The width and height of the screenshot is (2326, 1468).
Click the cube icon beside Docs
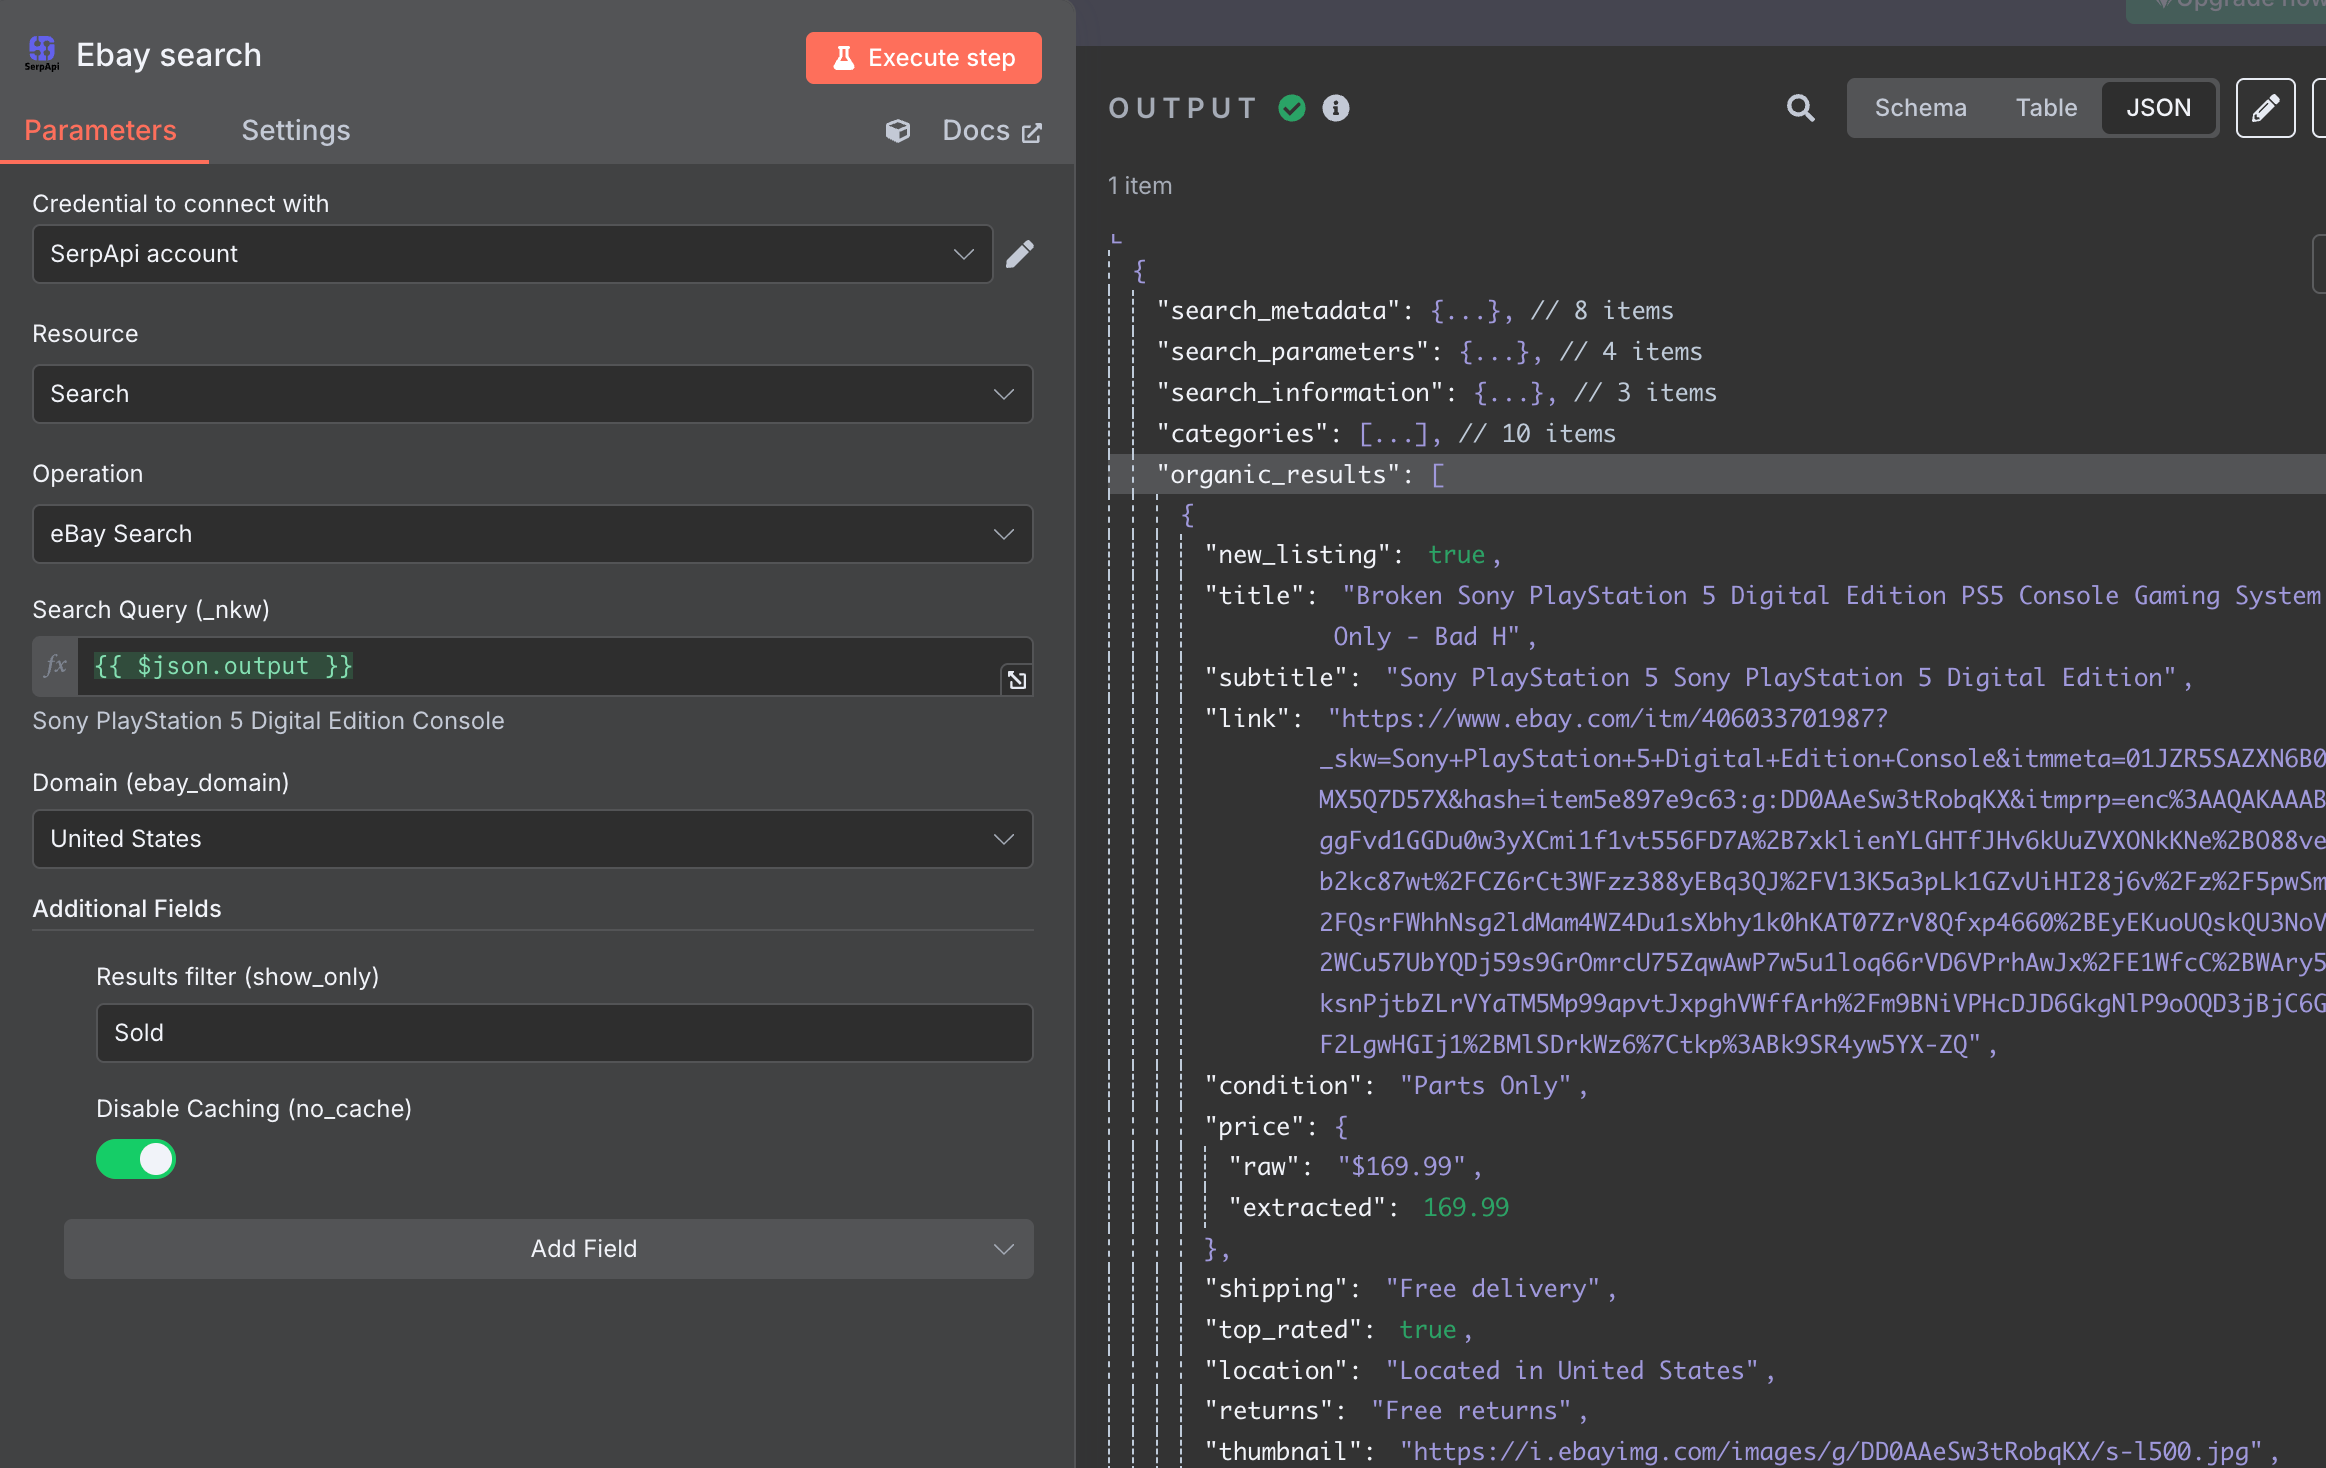point(898,131)
